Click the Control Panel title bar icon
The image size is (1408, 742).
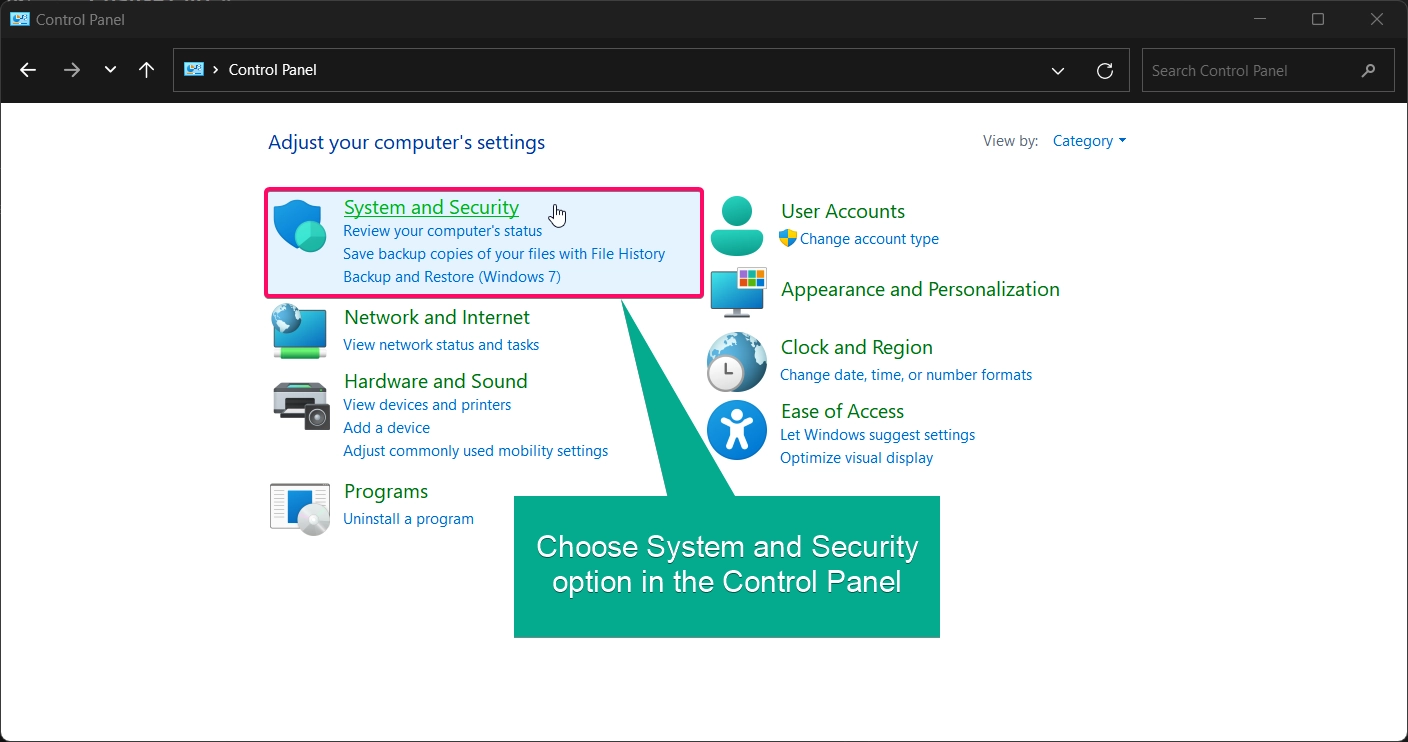click(19, 19)
